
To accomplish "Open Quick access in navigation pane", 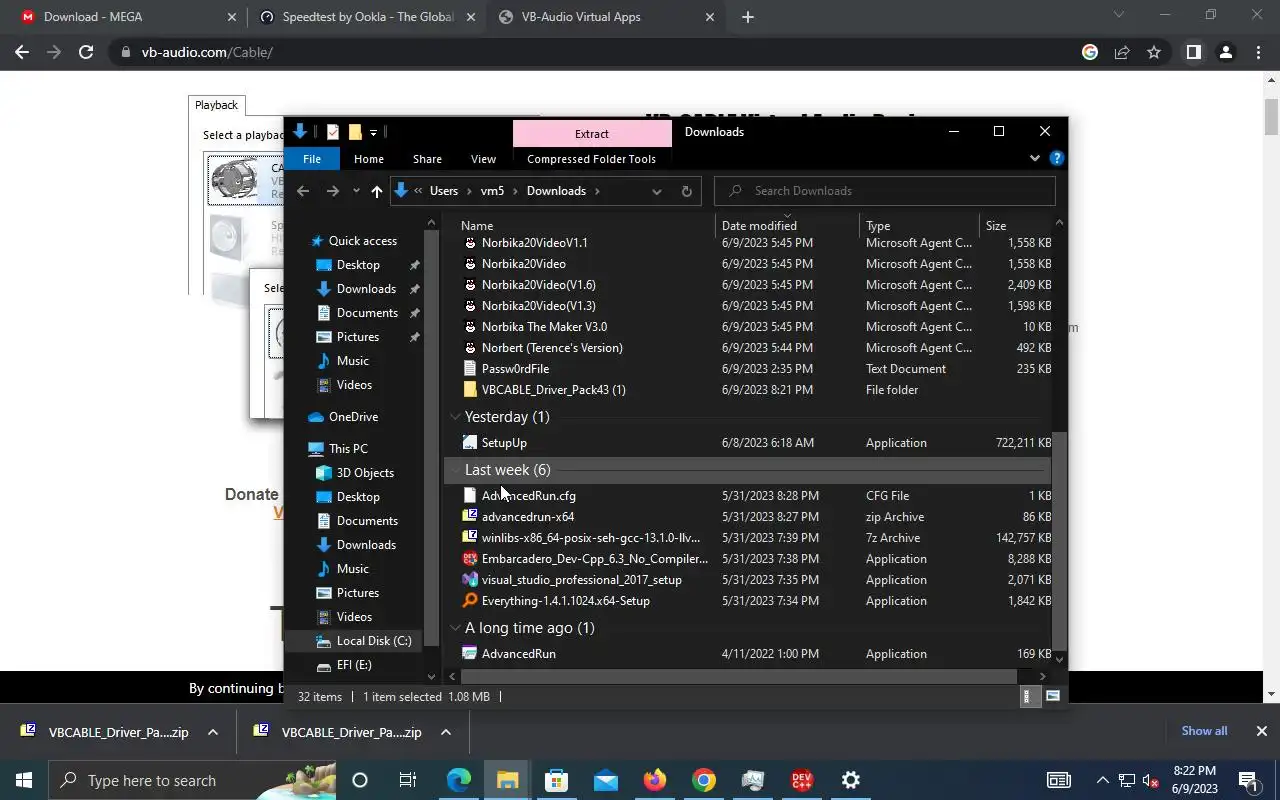I will click(362, 241).
